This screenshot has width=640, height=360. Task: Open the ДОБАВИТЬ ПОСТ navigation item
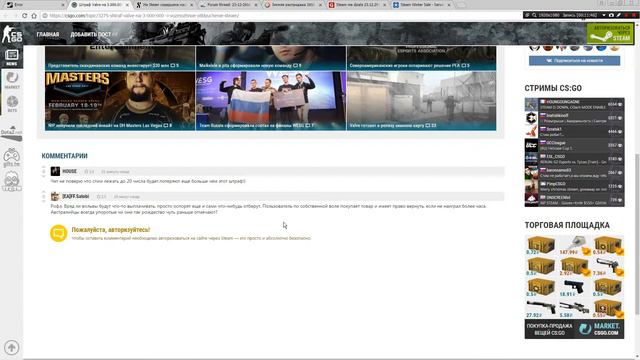[91, 34]
